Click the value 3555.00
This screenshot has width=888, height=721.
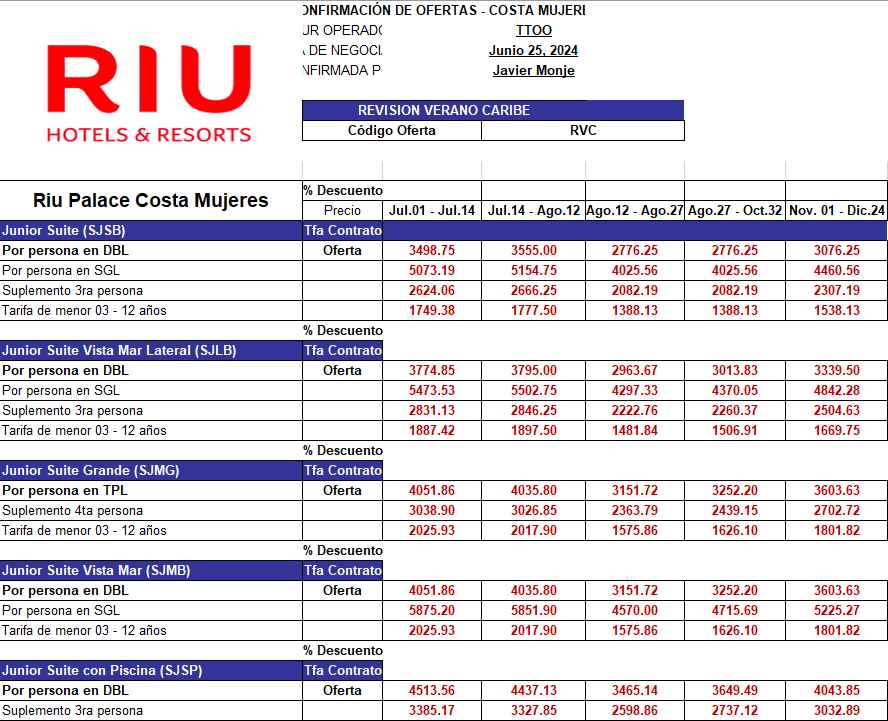(x=533, y=250)
